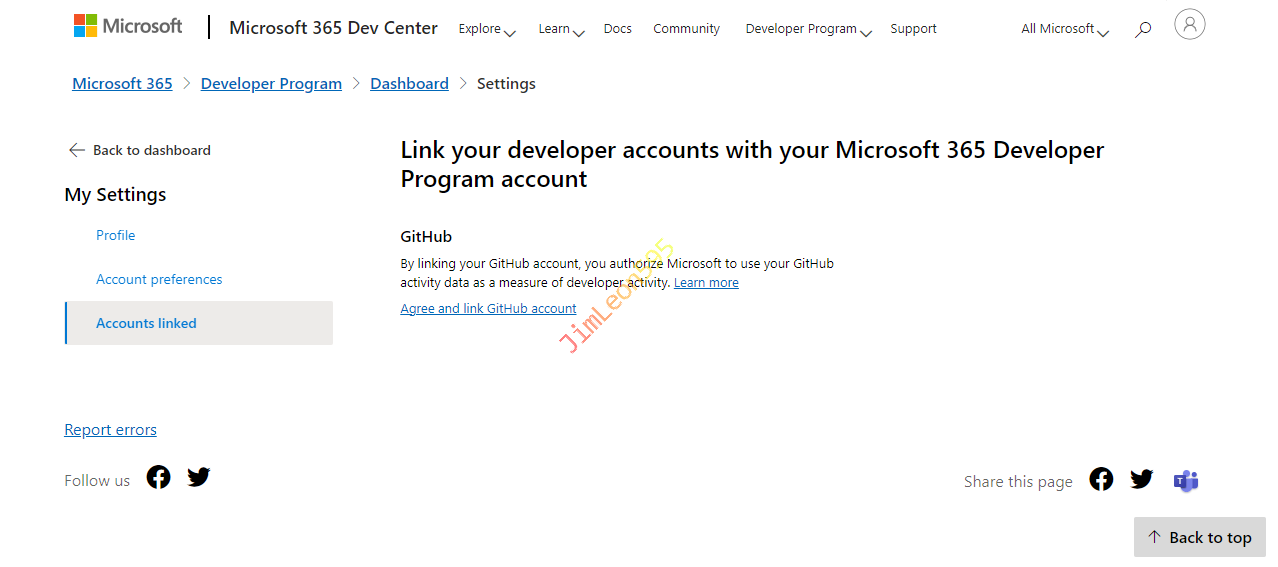
Task: Share this page on Twitter
Action: point(1142,479)
